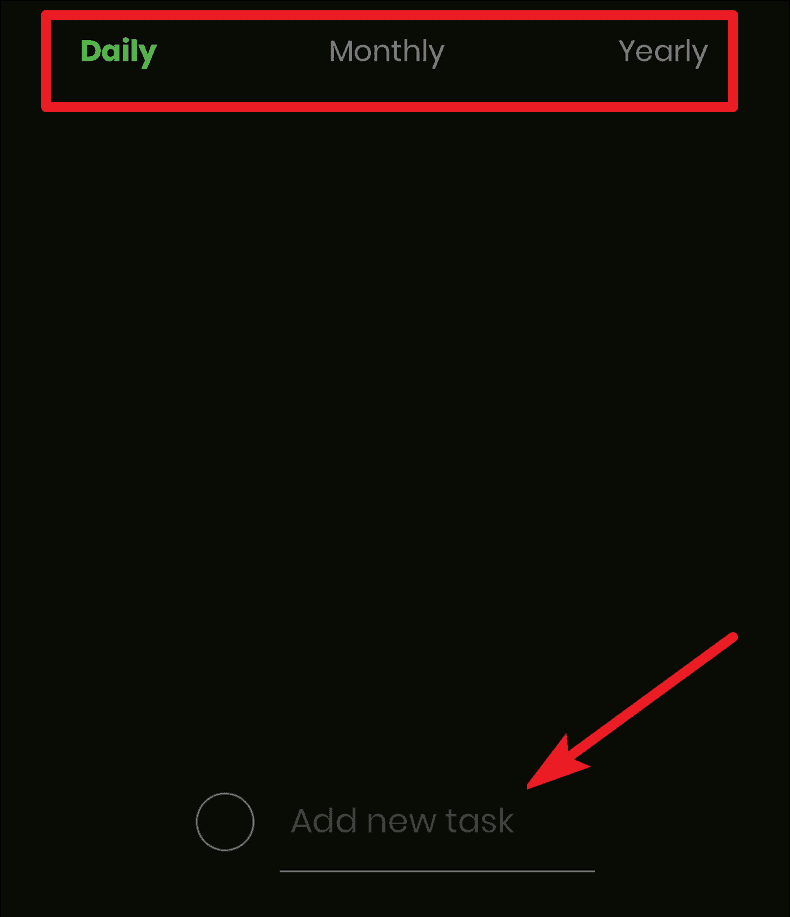Open the Yearly tab
Screen dimensions: 790x917
663,53
